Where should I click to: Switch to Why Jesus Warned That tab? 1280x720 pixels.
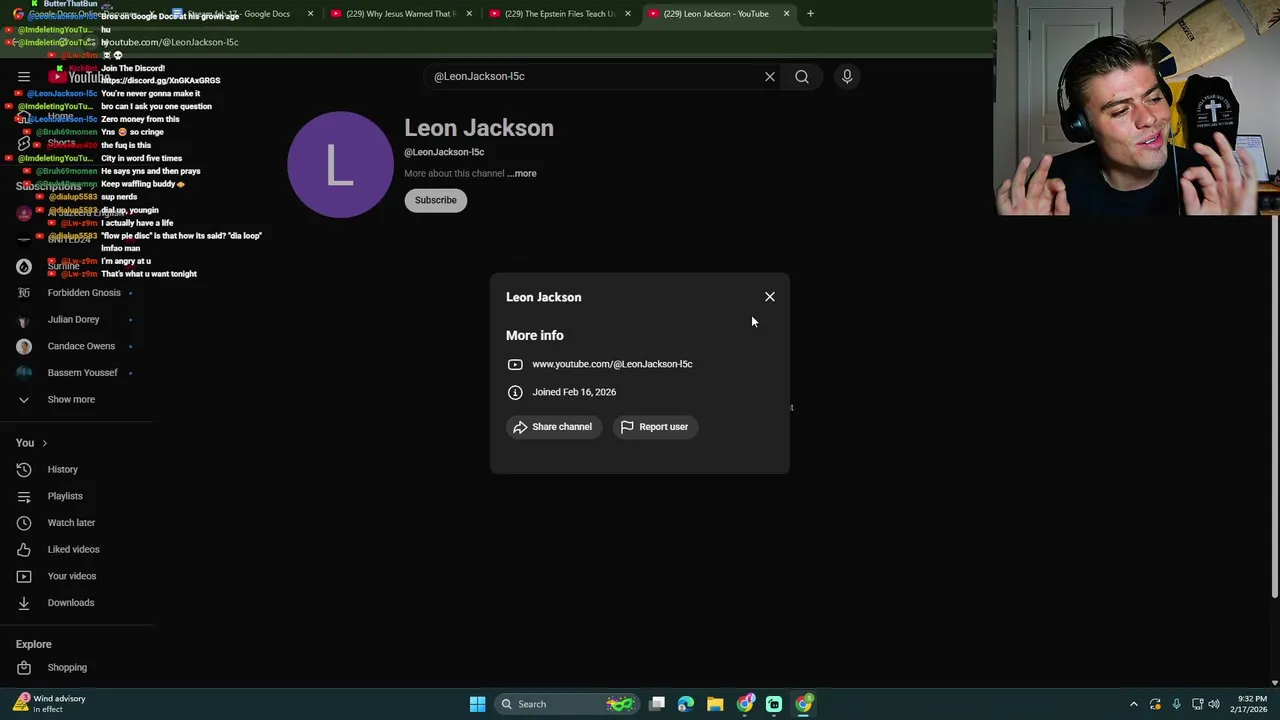point(400,14)
